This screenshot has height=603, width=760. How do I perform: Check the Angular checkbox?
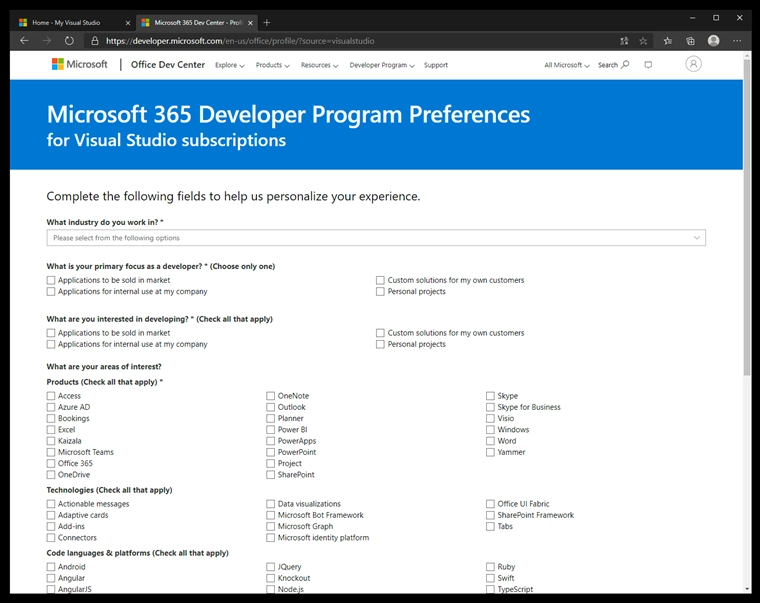coord(51,578)
